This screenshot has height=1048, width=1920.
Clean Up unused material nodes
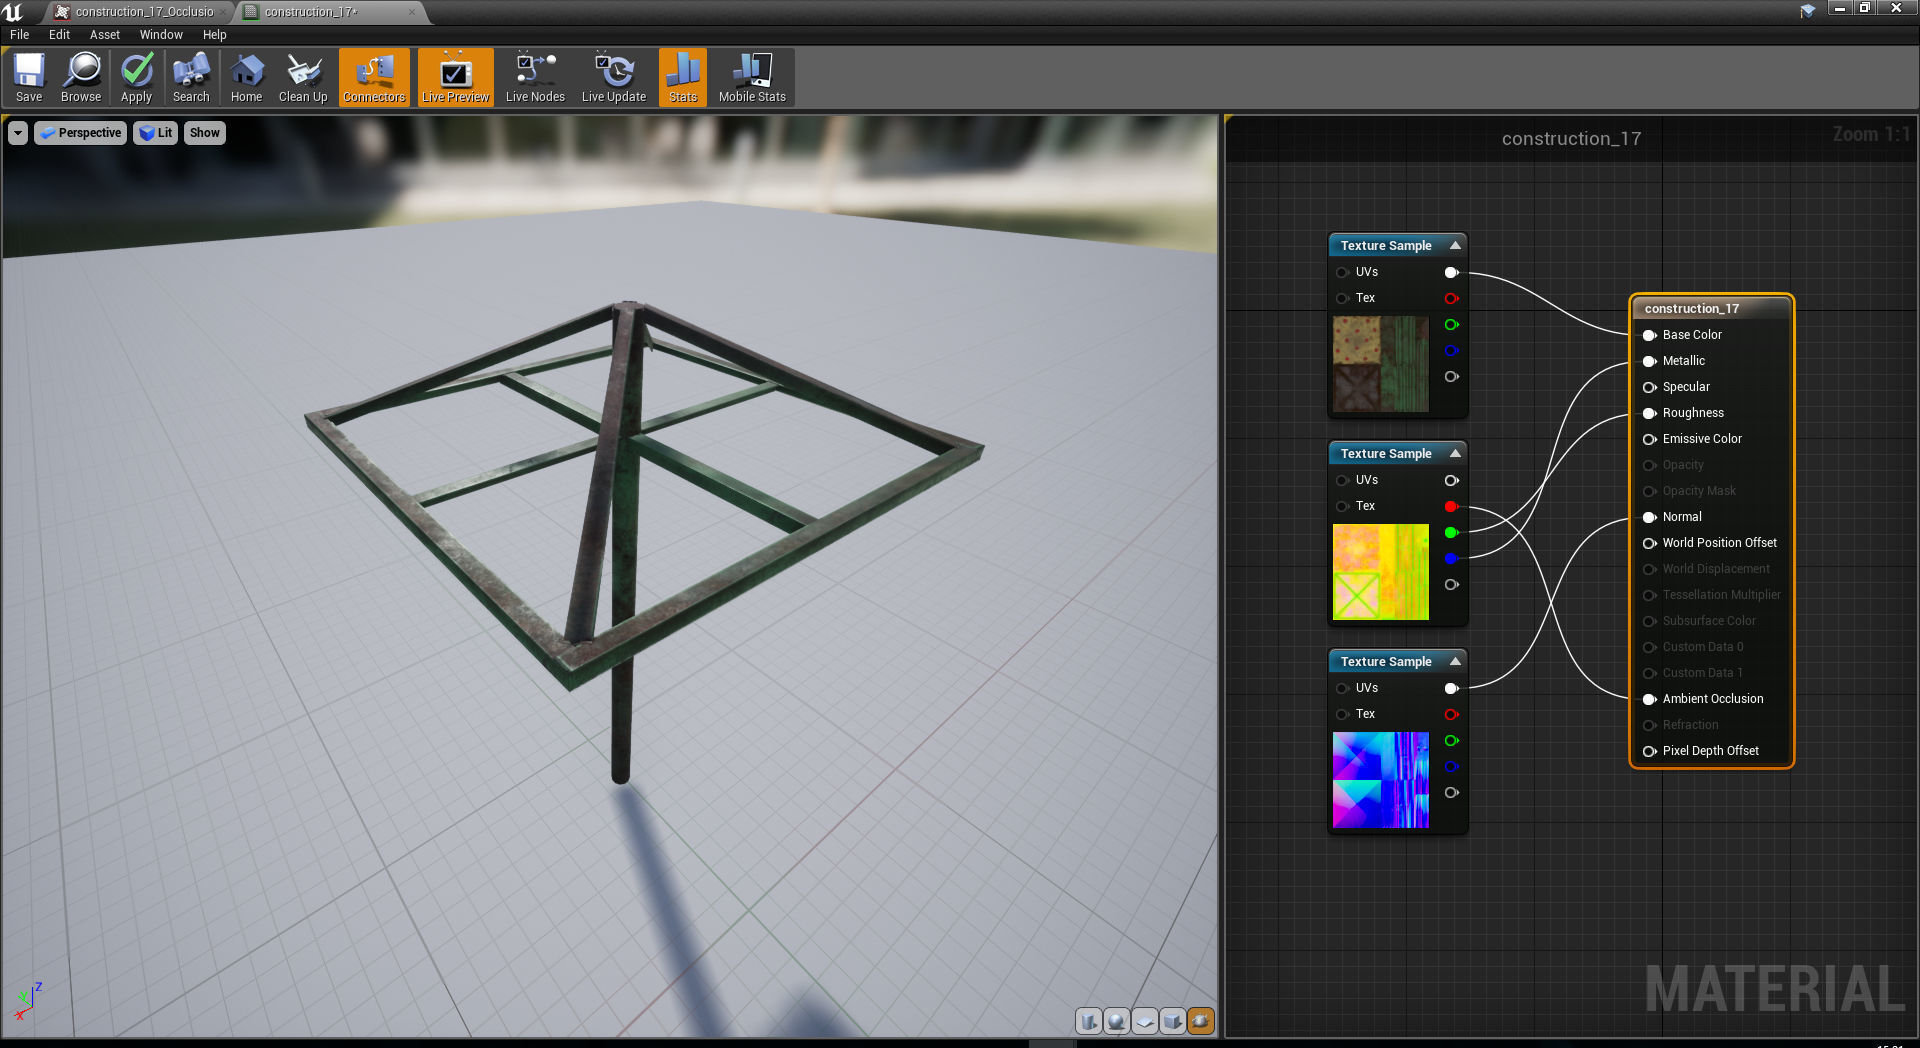click(303, 78)
